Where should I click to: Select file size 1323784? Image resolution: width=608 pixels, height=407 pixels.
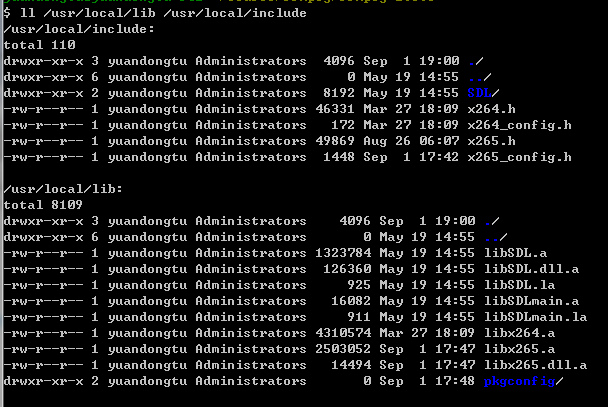coord(343,253)
